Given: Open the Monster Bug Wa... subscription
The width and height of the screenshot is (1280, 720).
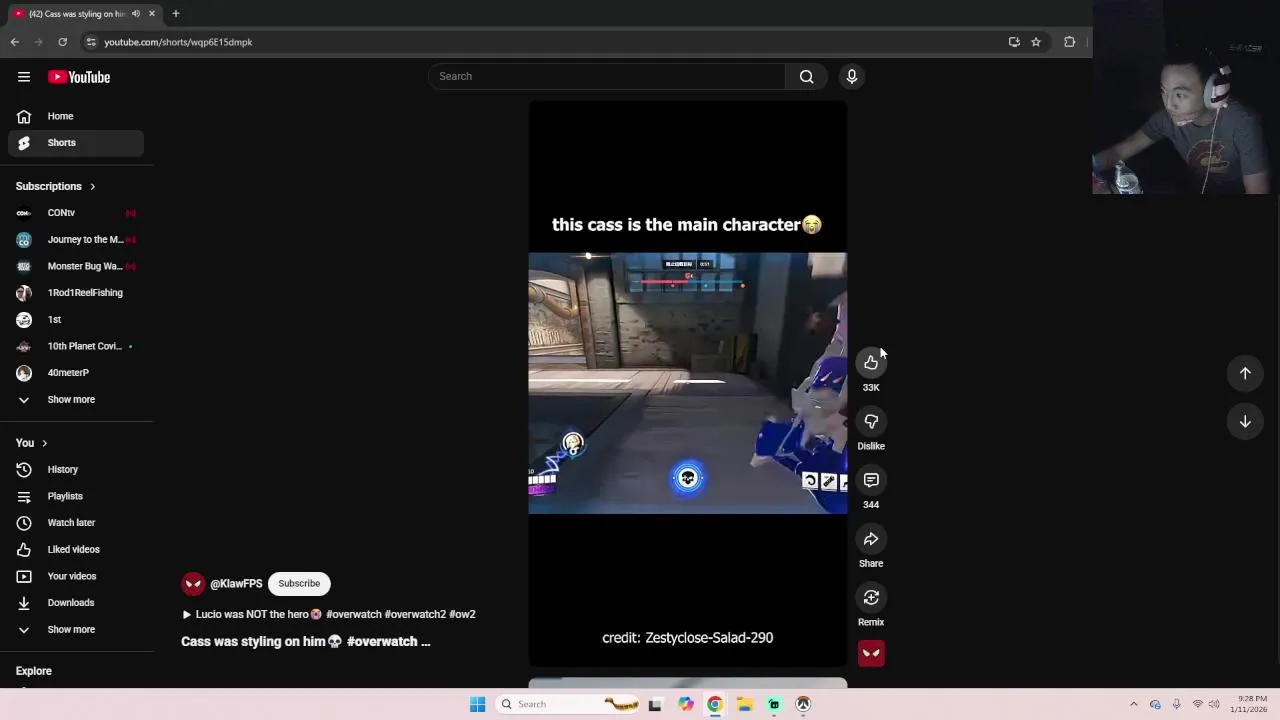Looking at the screenshot, I should click(x=76, y=266).
